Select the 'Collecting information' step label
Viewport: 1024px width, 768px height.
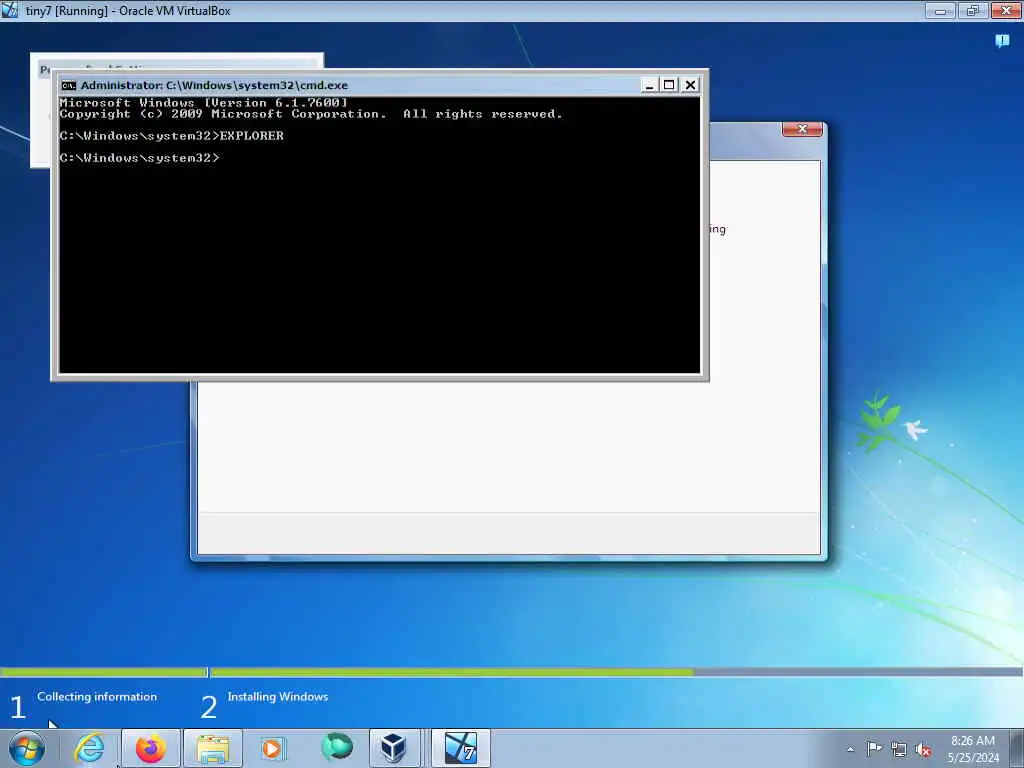tap(97, 697)
